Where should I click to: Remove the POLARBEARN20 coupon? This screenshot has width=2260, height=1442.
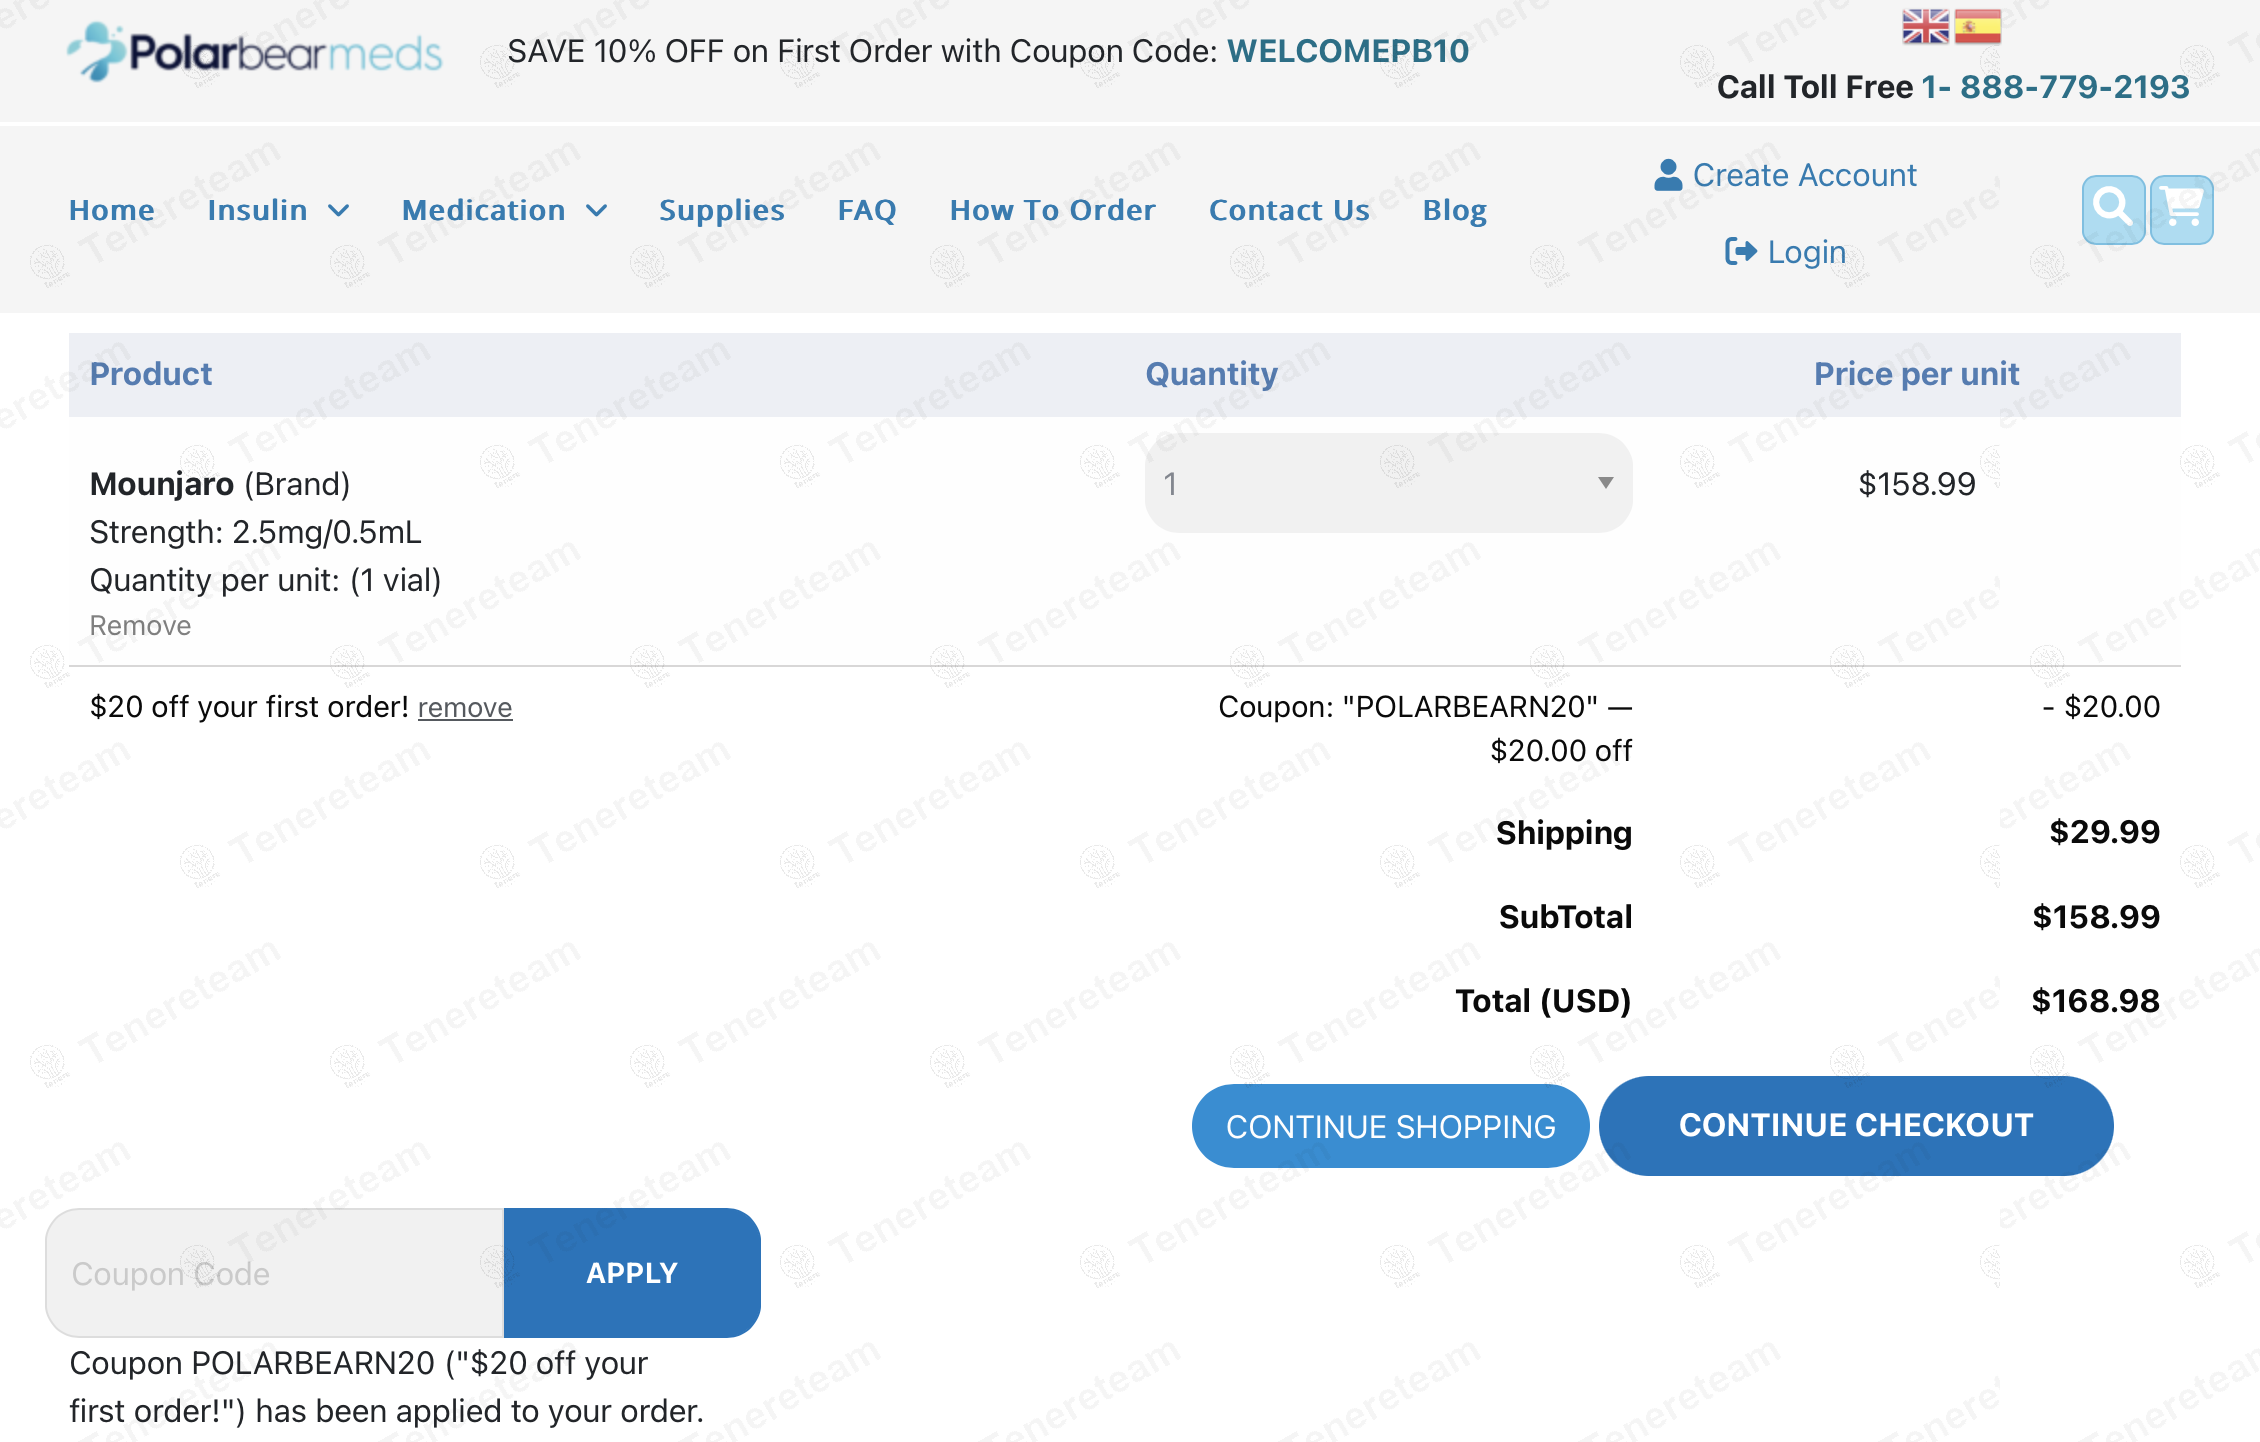pyautogui.click(x=465, y=708)
